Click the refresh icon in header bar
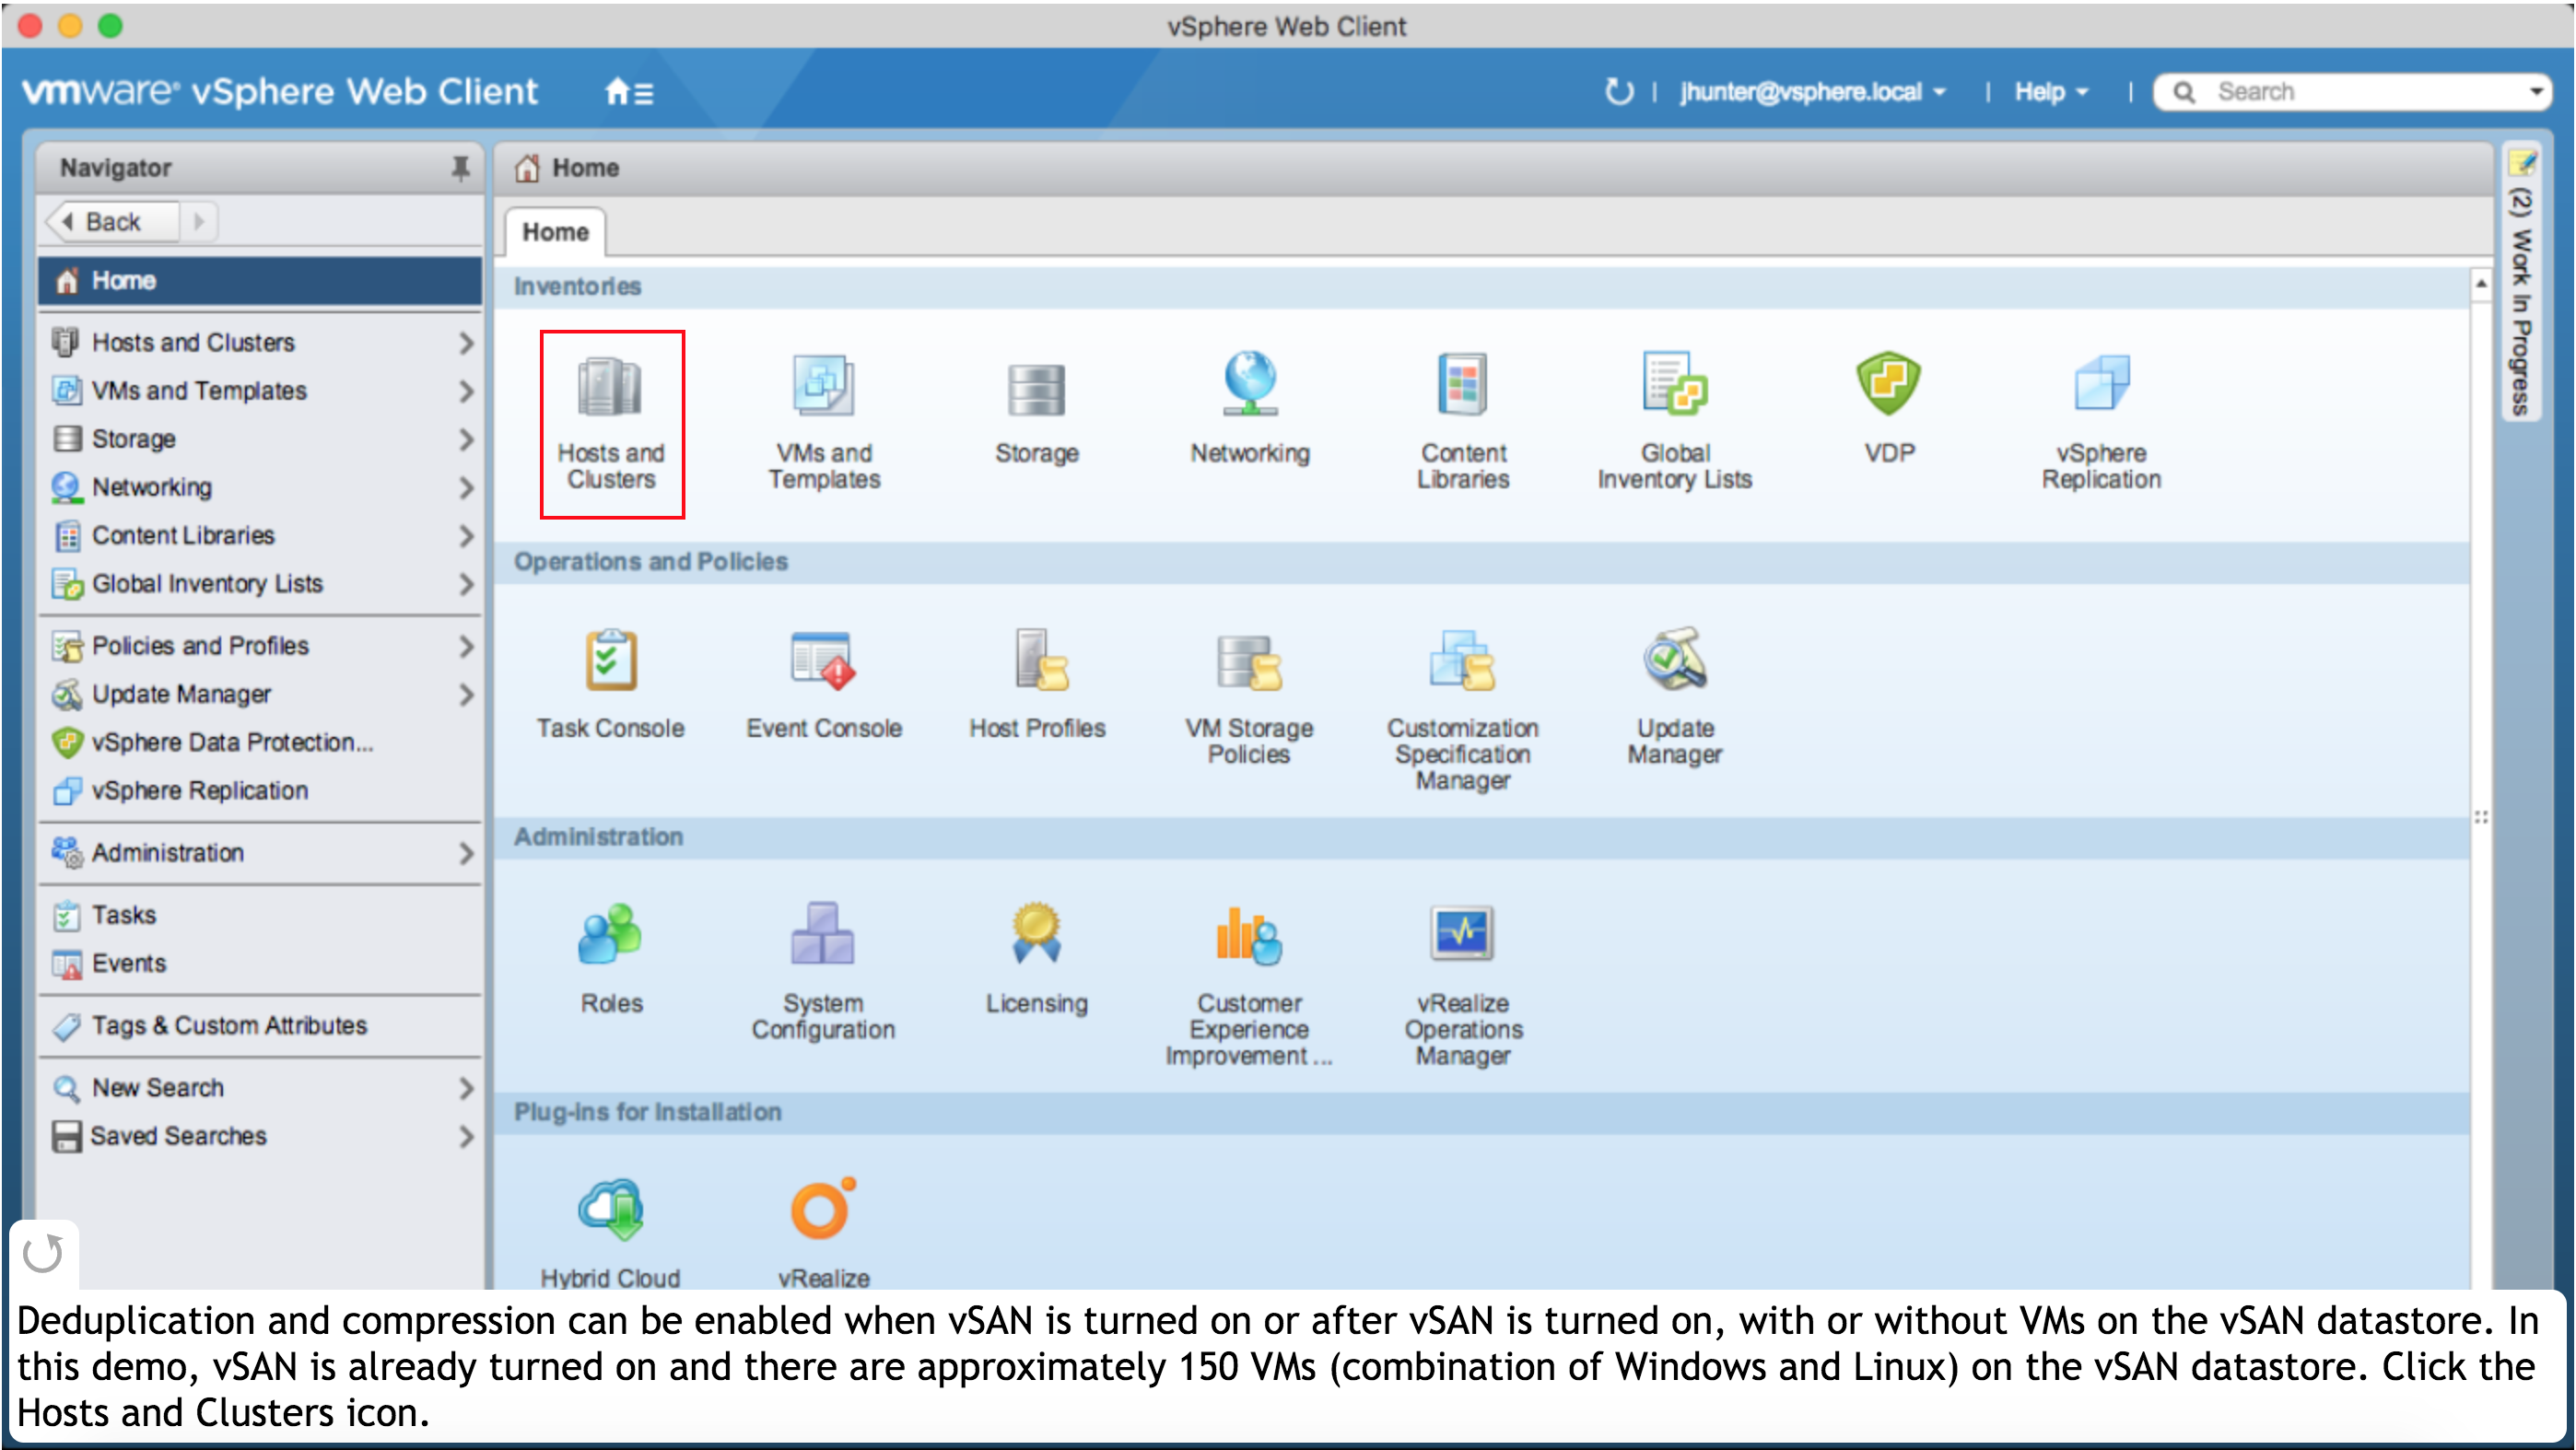The width and height of the screenshot is (2576, 1450). 1618,92
